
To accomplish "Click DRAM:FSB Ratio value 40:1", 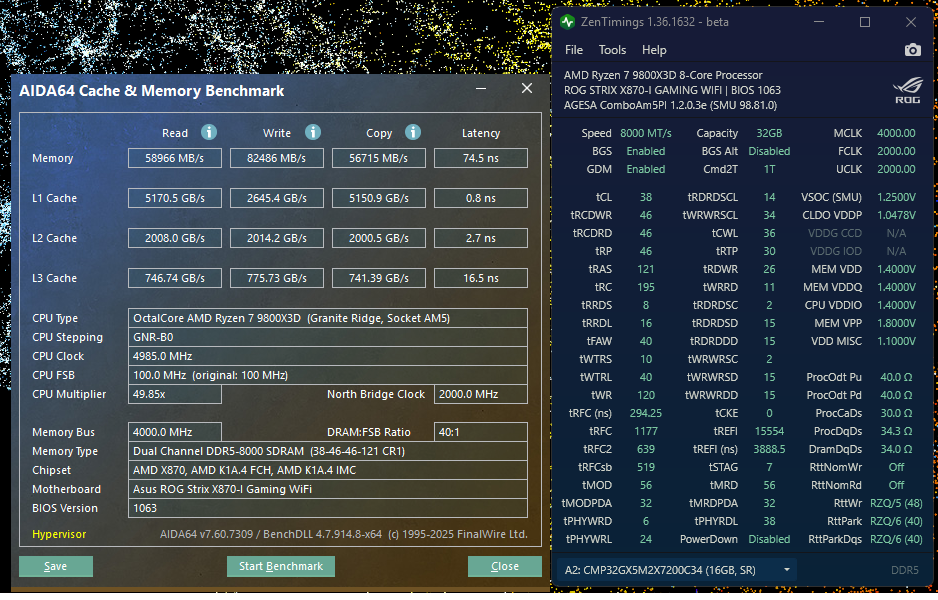I will [481, 432].
